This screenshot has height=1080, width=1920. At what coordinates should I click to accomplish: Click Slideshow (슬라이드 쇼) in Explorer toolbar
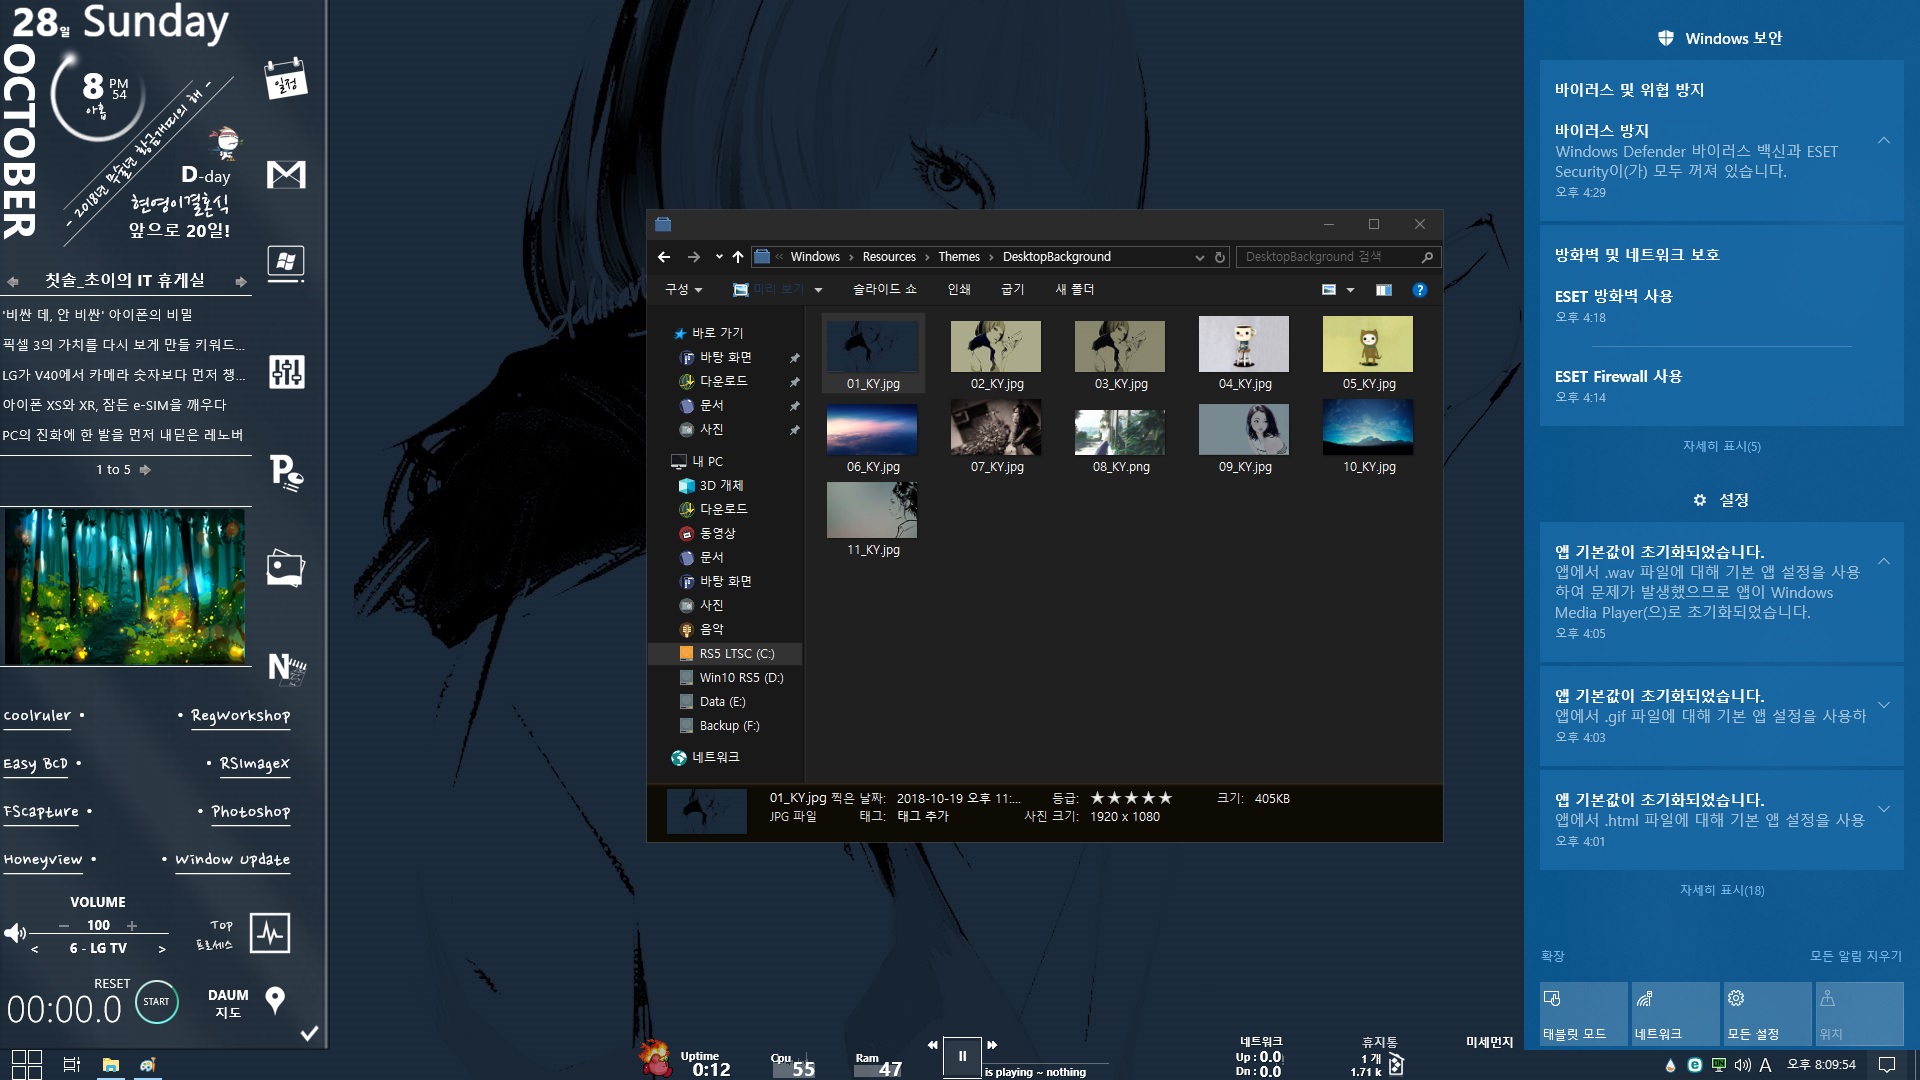pos(884,290)
